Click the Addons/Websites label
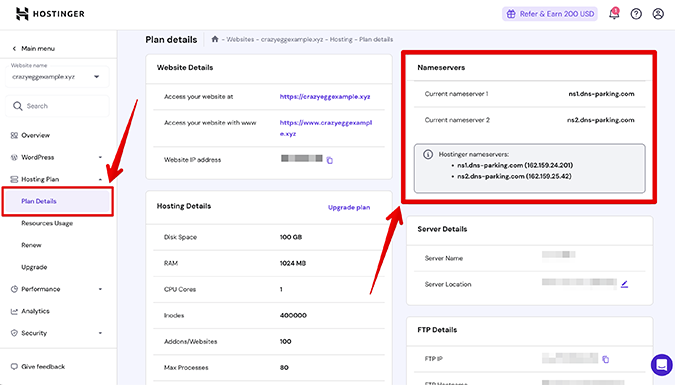Viewport: 675px width, 385px height. (x=190, y=342)
